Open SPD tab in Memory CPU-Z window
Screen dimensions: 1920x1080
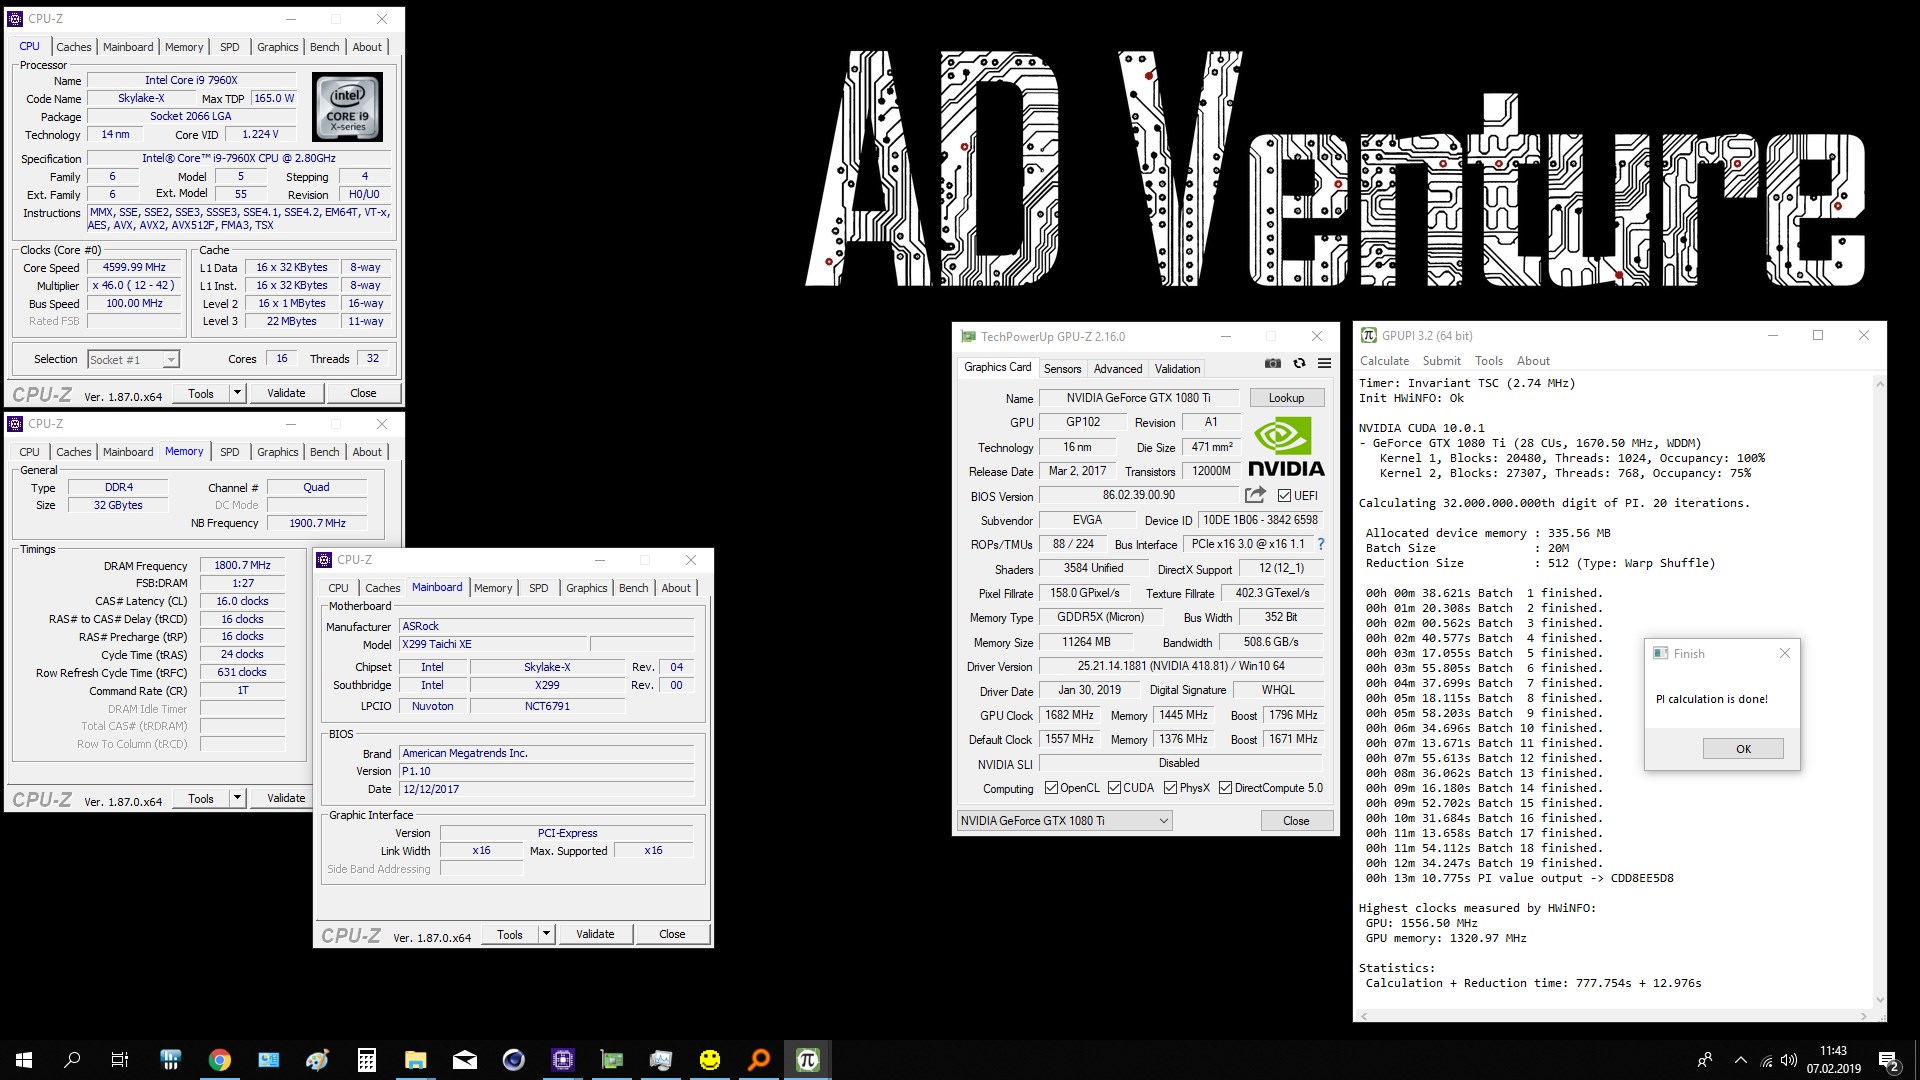tap(229, 452)
